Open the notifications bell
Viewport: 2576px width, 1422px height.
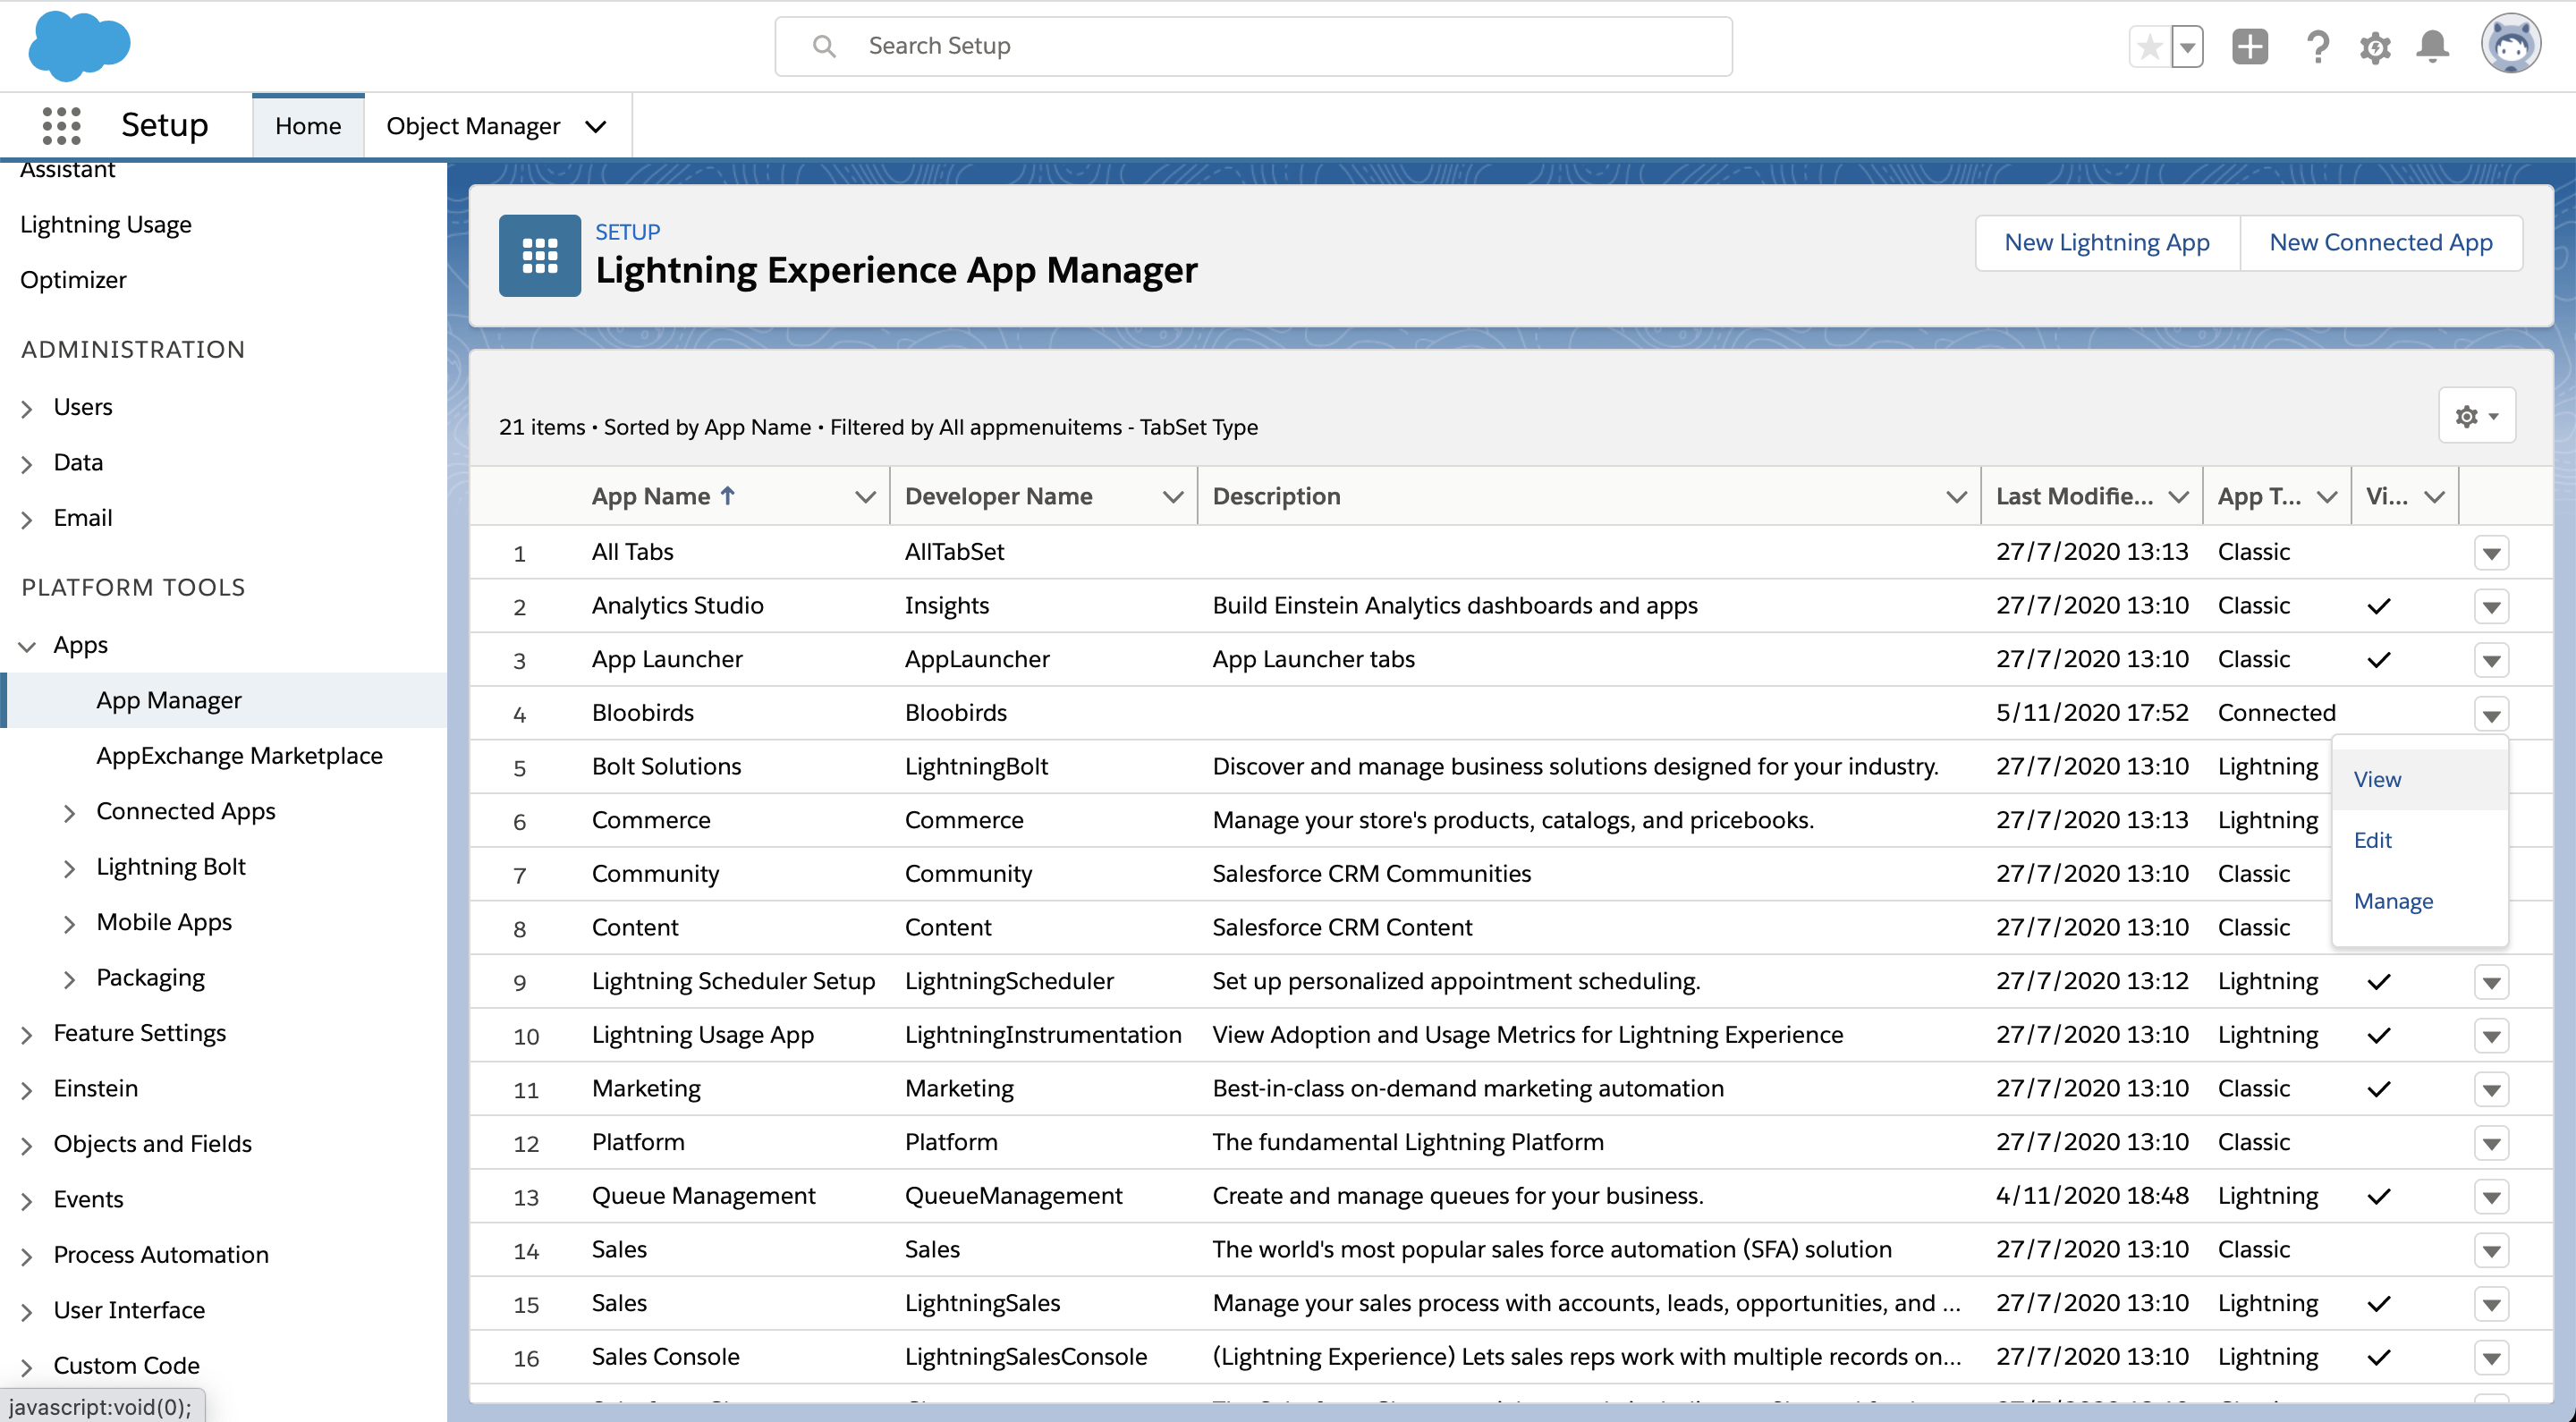pyautogui.click(x=2432, y=46)
